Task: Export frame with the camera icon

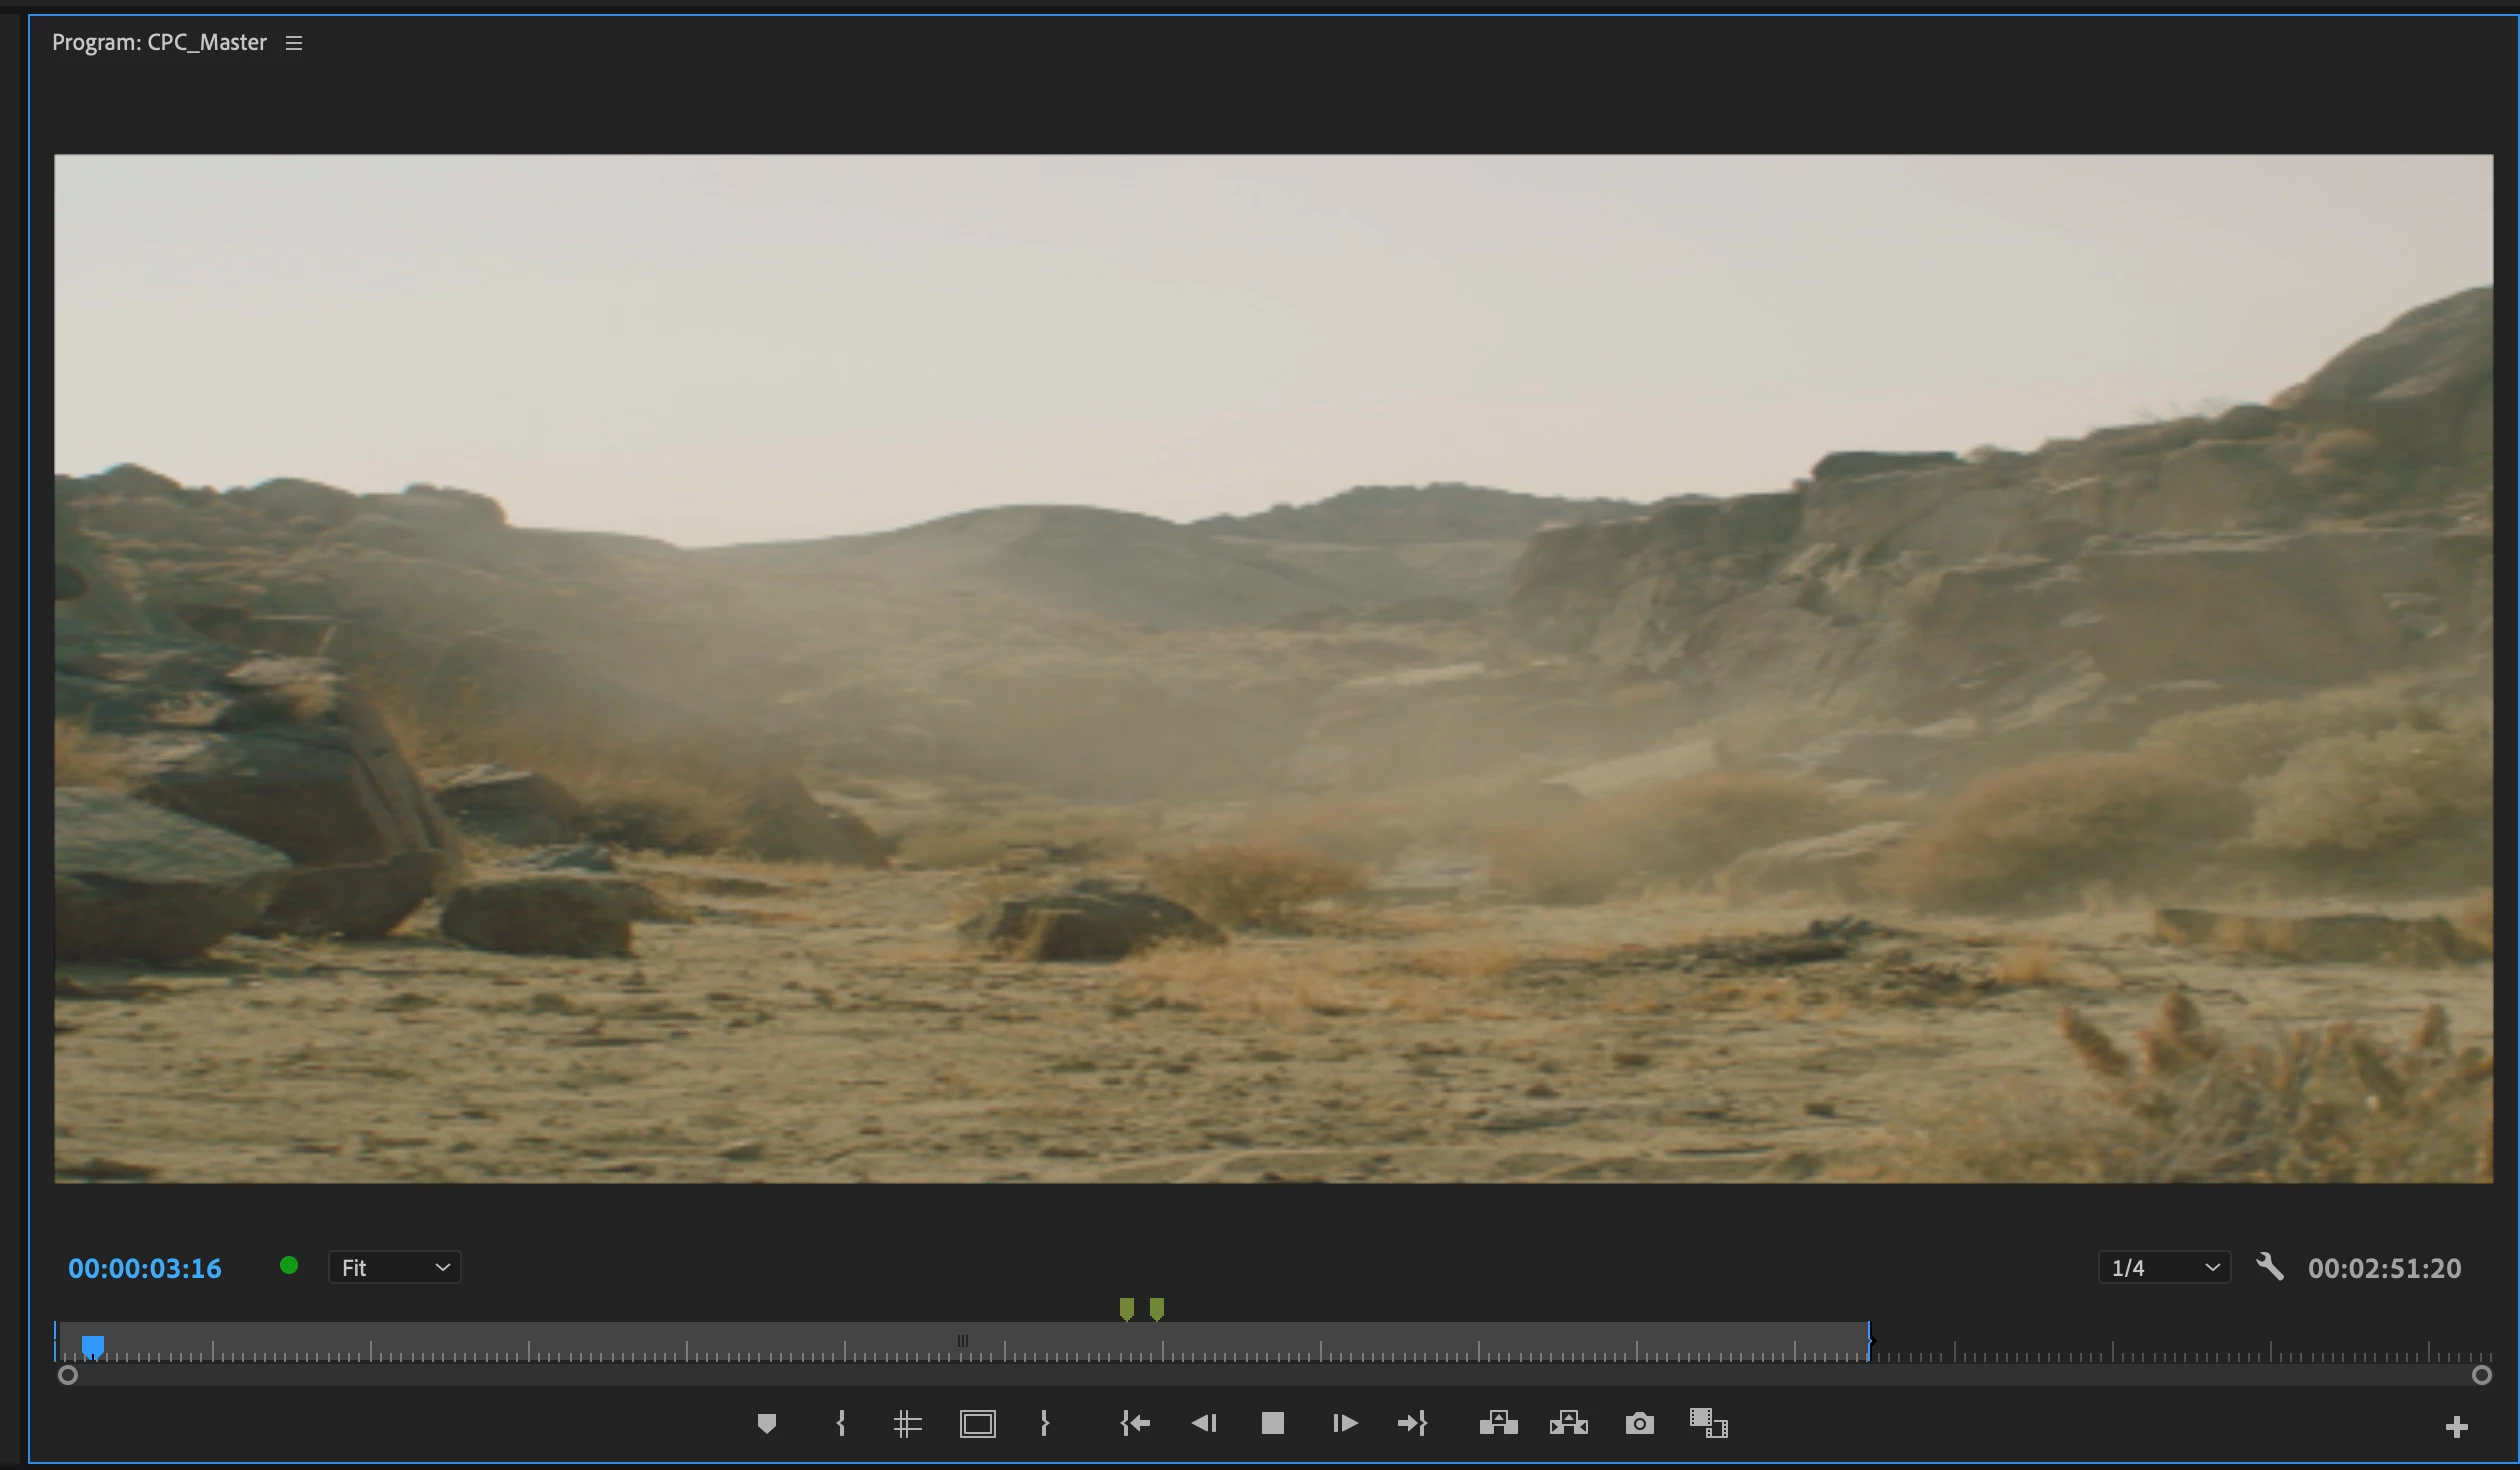Action: click(1640, 1423)
